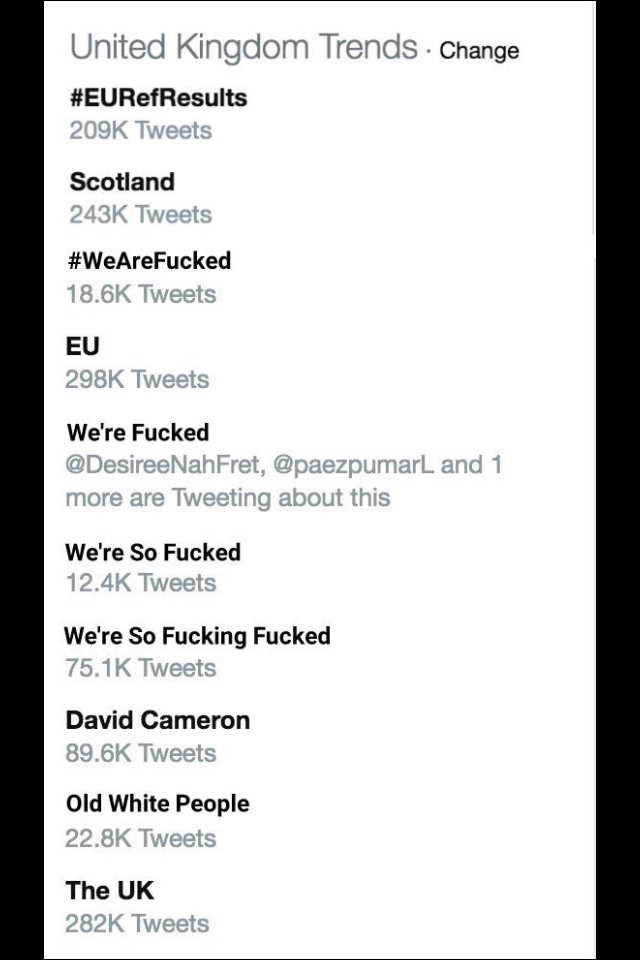Click the United Kingdom Trends heading
This screenshot has width=640, height=960.
click(243, 47)
